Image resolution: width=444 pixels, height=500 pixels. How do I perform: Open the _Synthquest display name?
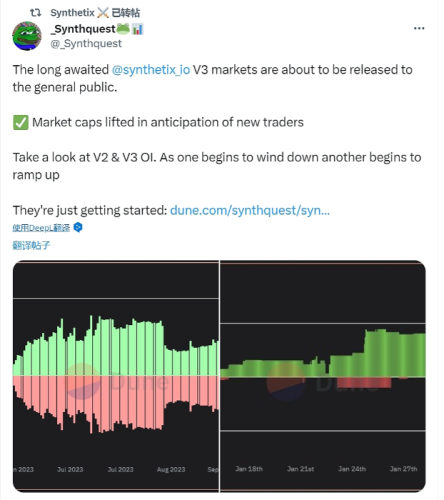coord(83,29)
